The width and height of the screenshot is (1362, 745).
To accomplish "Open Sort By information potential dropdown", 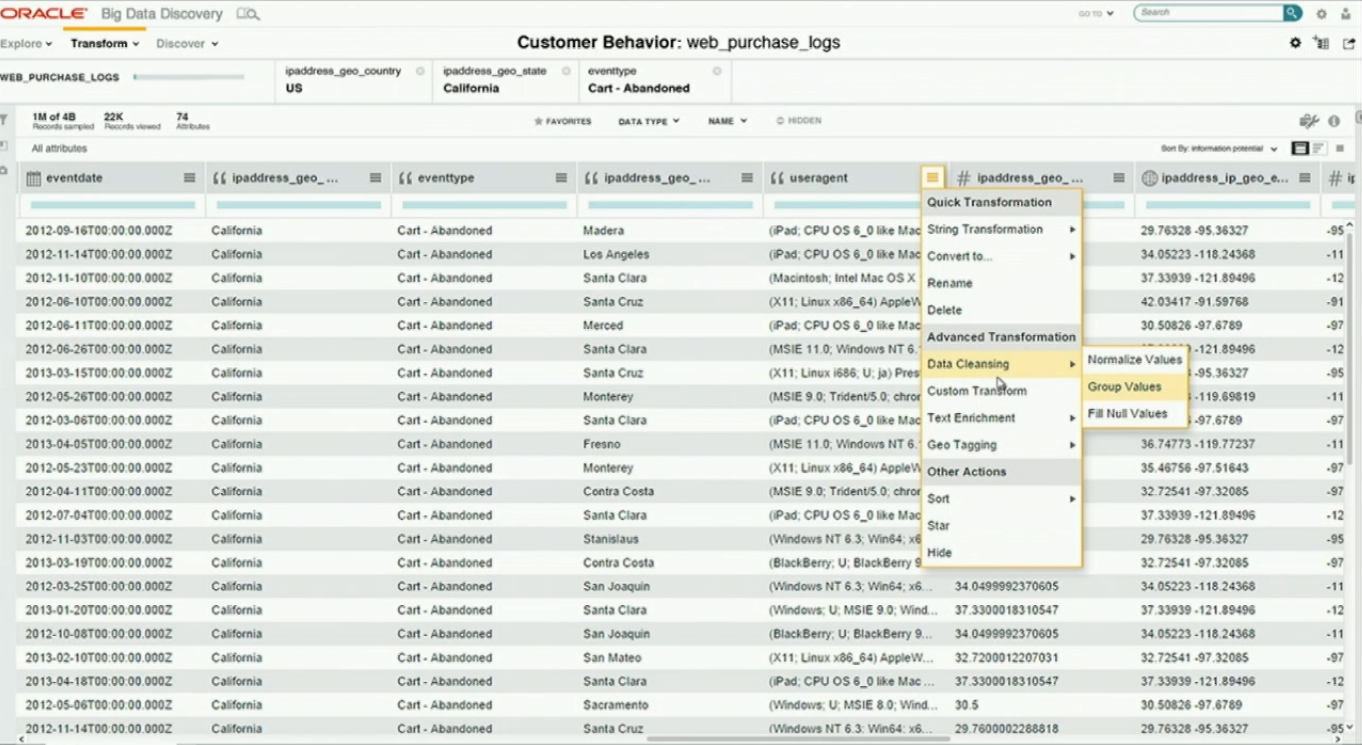I will [x=1219, y=148].
